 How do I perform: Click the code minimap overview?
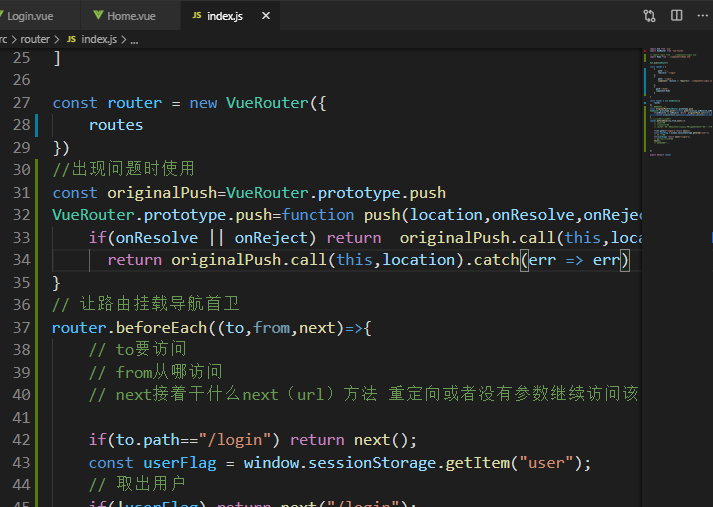pyautogui.click(x=677, y=102)
